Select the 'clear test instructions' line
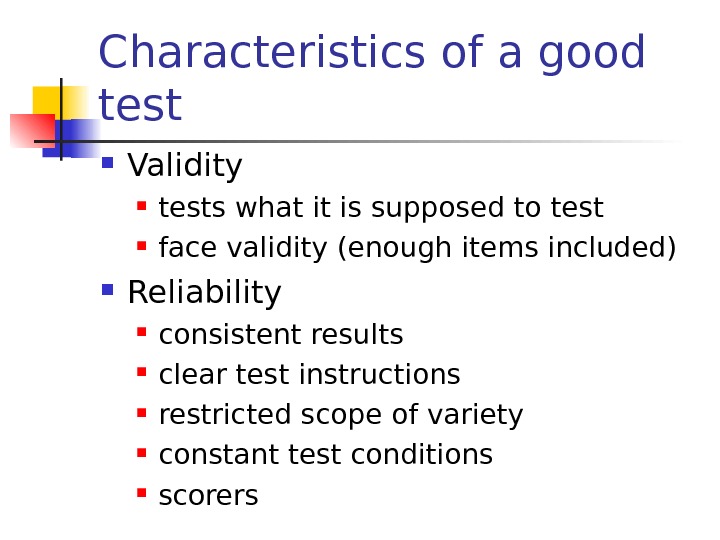This screenshot has width=720, height=540. click(x=309, y=375)
